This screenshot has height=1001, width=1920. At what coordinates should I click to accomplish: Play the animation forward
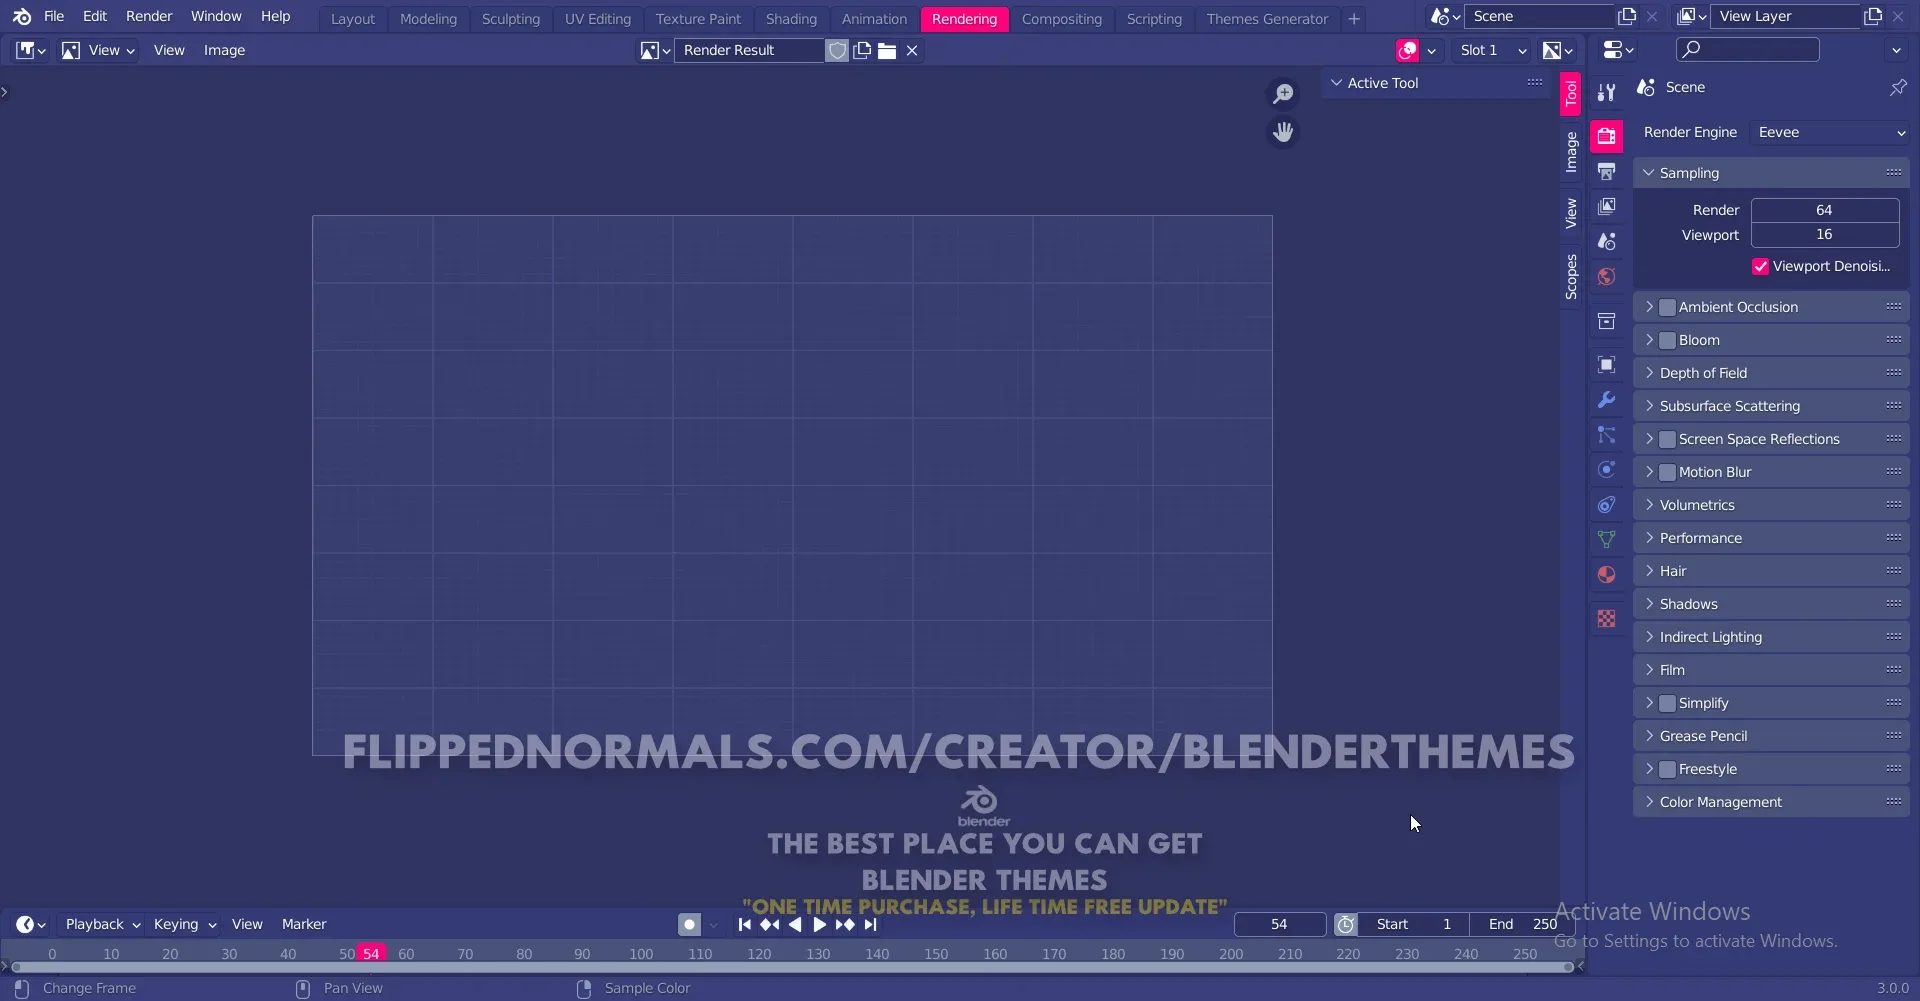click(820, 925)
